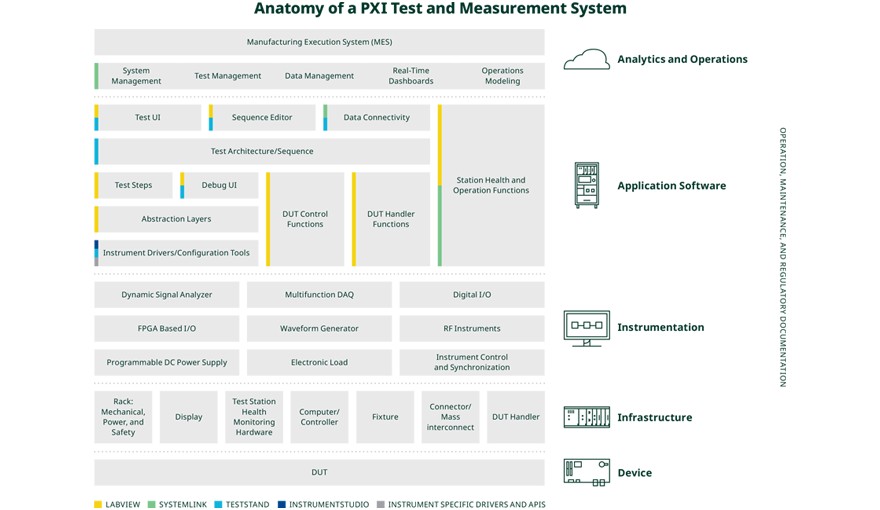Select the Operations Modeling label

502,76
